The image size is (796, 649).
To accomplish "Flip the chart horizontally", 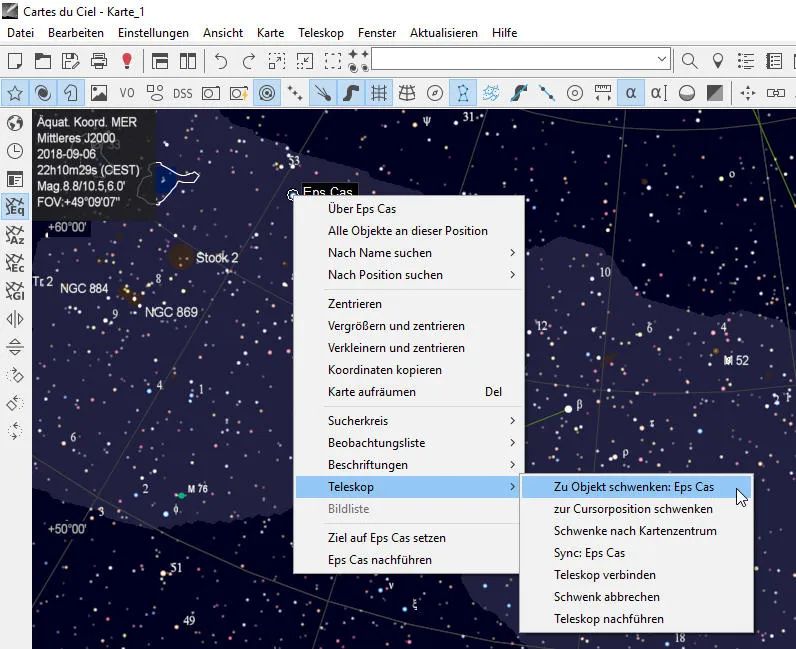I will coord(15,320).
